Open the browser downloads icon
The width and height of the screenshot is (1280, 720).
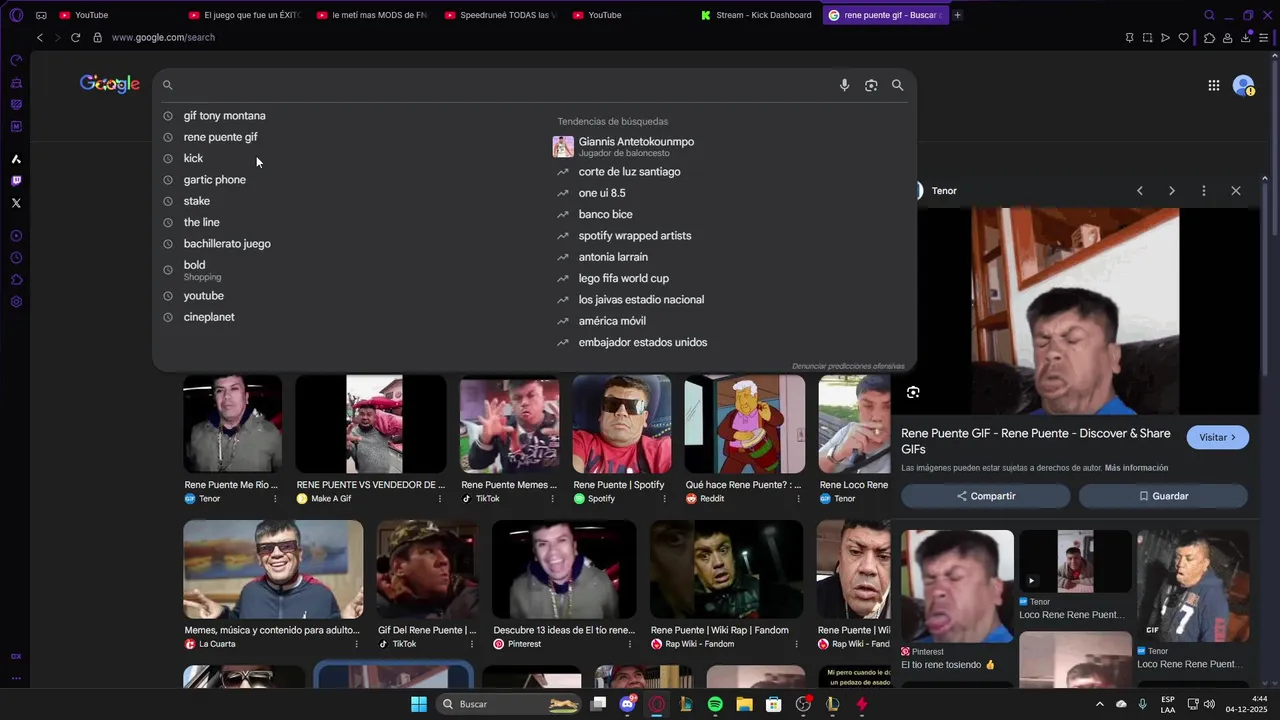pyautogui.click(x=1246, y=37)
